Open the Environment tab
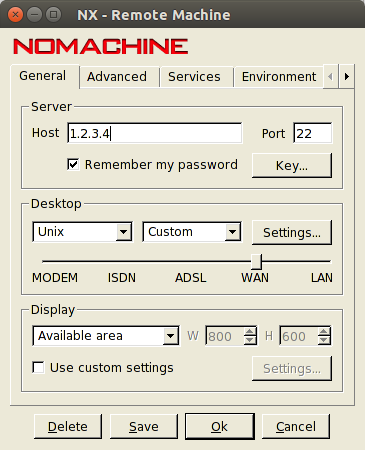 coord(279,77)
